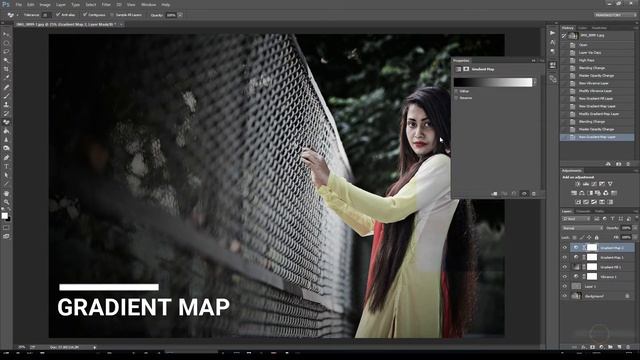This screenshot has width=640, height=360.
Task: Click the trash icon in Layers panel
Action: click(628, 347)
